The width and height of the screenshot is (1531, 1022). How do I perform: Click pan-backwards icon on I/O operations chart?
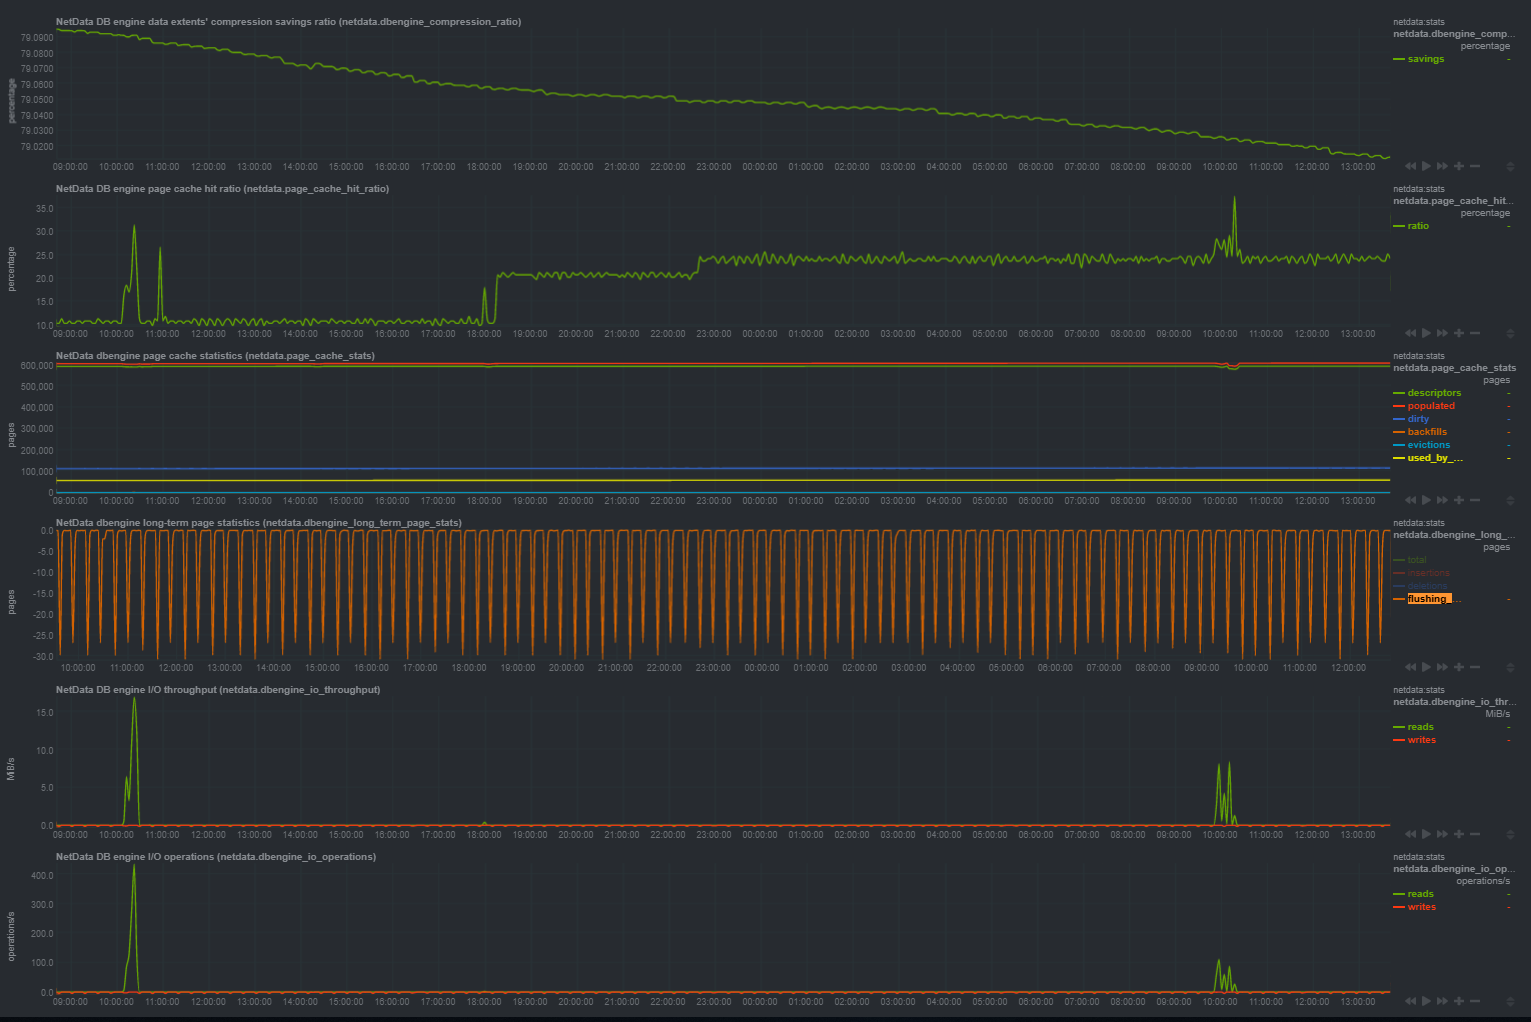[x=1410, y=1000]
